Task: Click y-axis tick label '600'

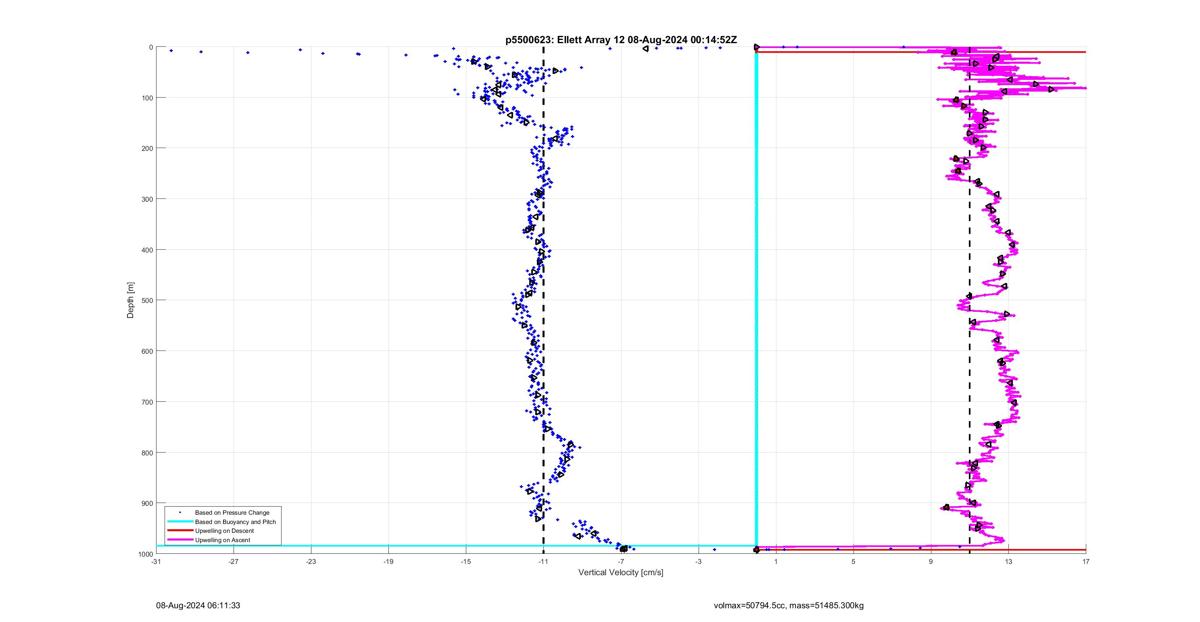Action: pos(146,351)
